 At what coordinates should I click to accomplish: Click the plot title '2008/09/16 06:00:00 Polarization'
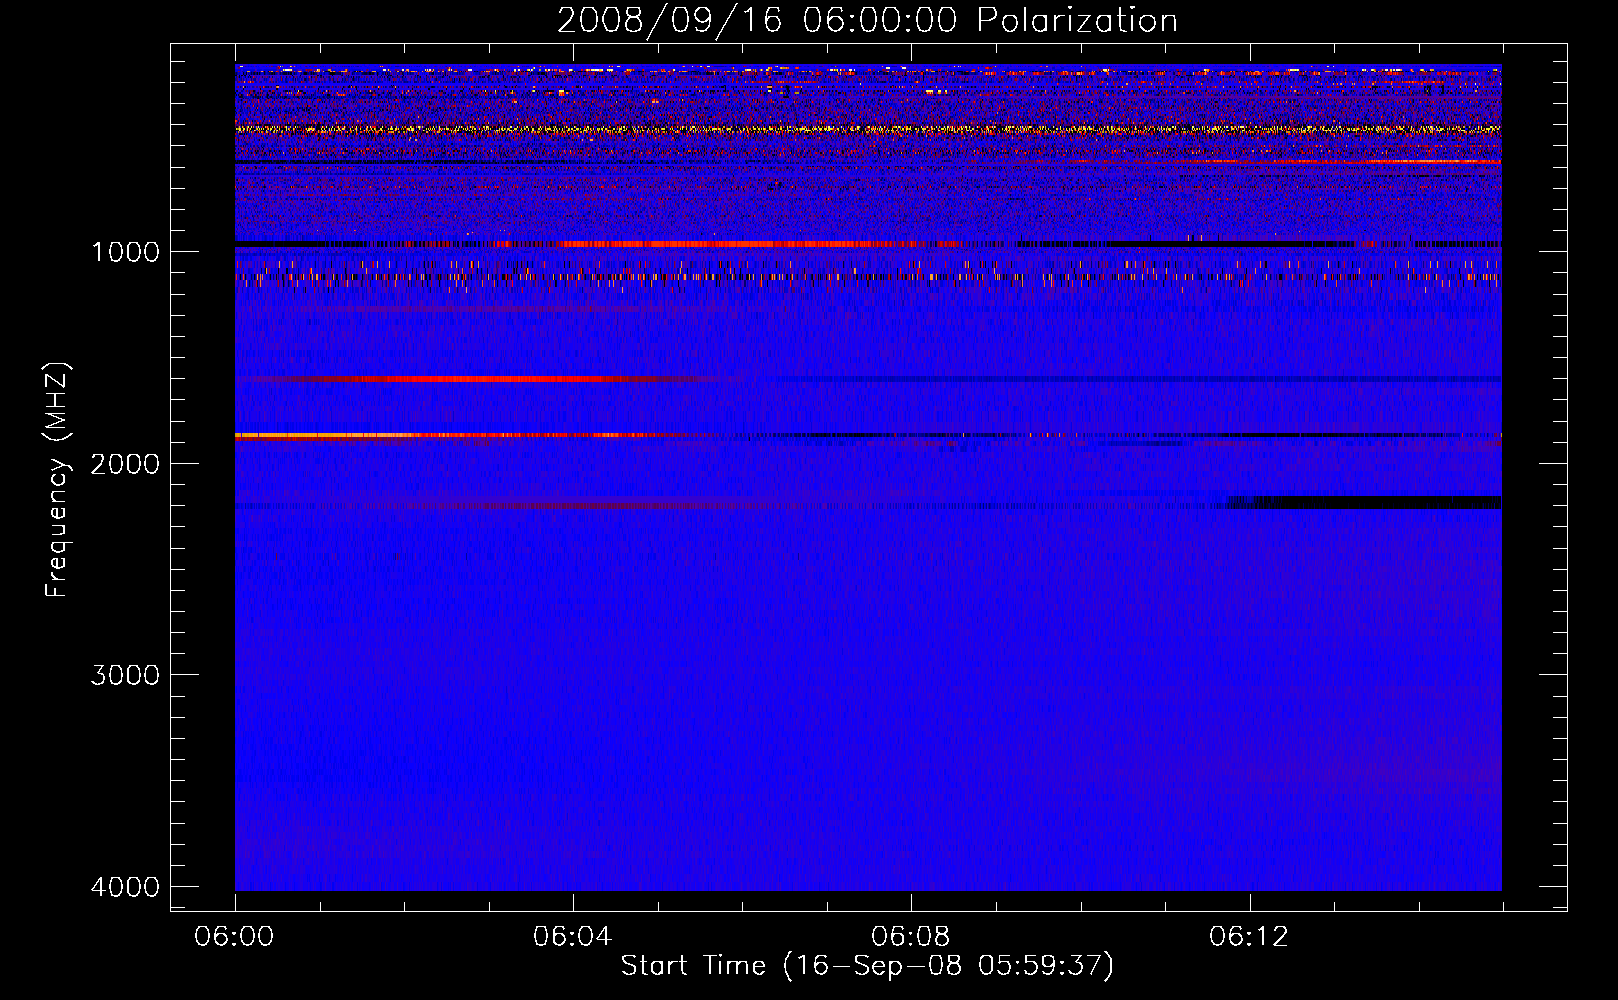[x=867, y=21]
